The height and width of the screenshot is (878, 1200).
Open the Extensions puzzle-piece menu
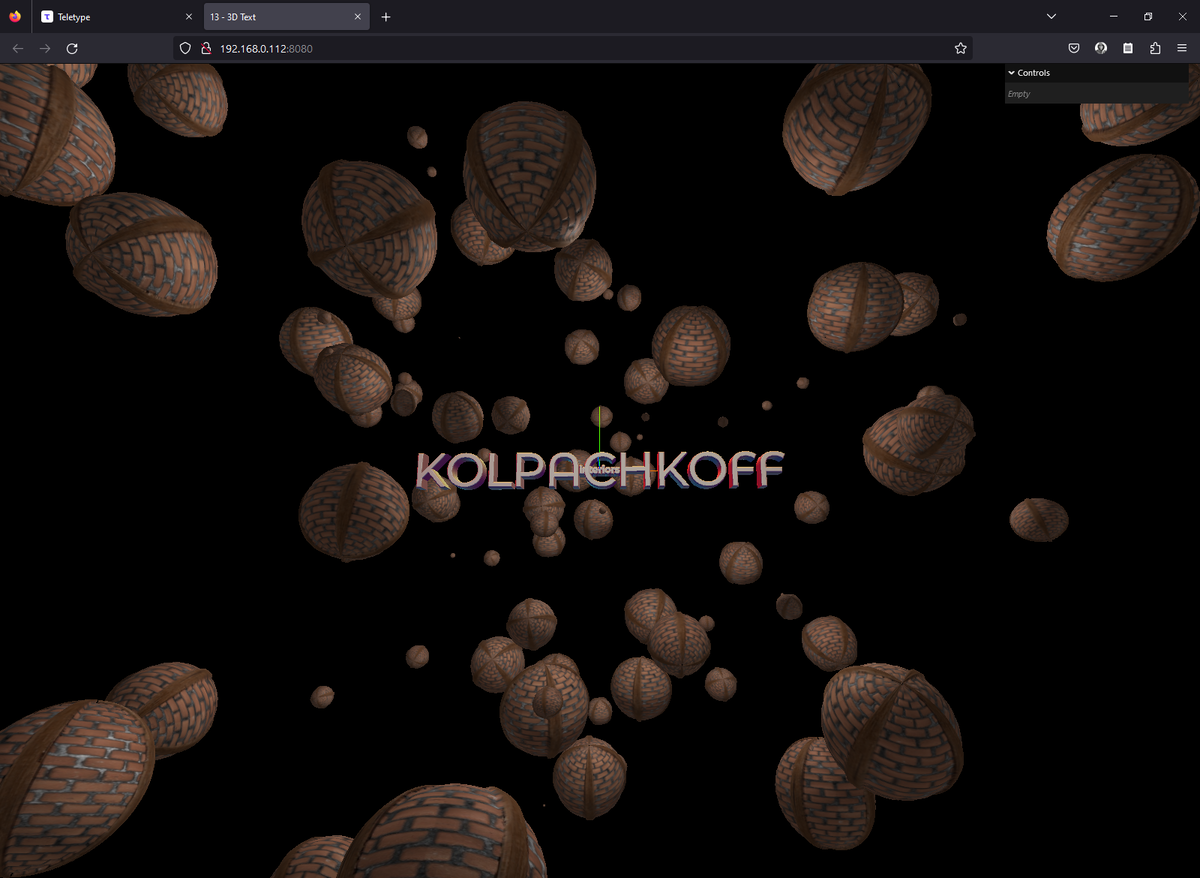[x=1155, y=48]
